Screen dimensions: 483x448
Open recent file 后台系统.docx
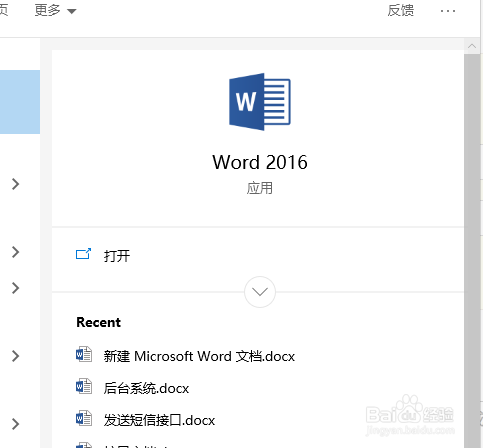(x=146, y=388)
